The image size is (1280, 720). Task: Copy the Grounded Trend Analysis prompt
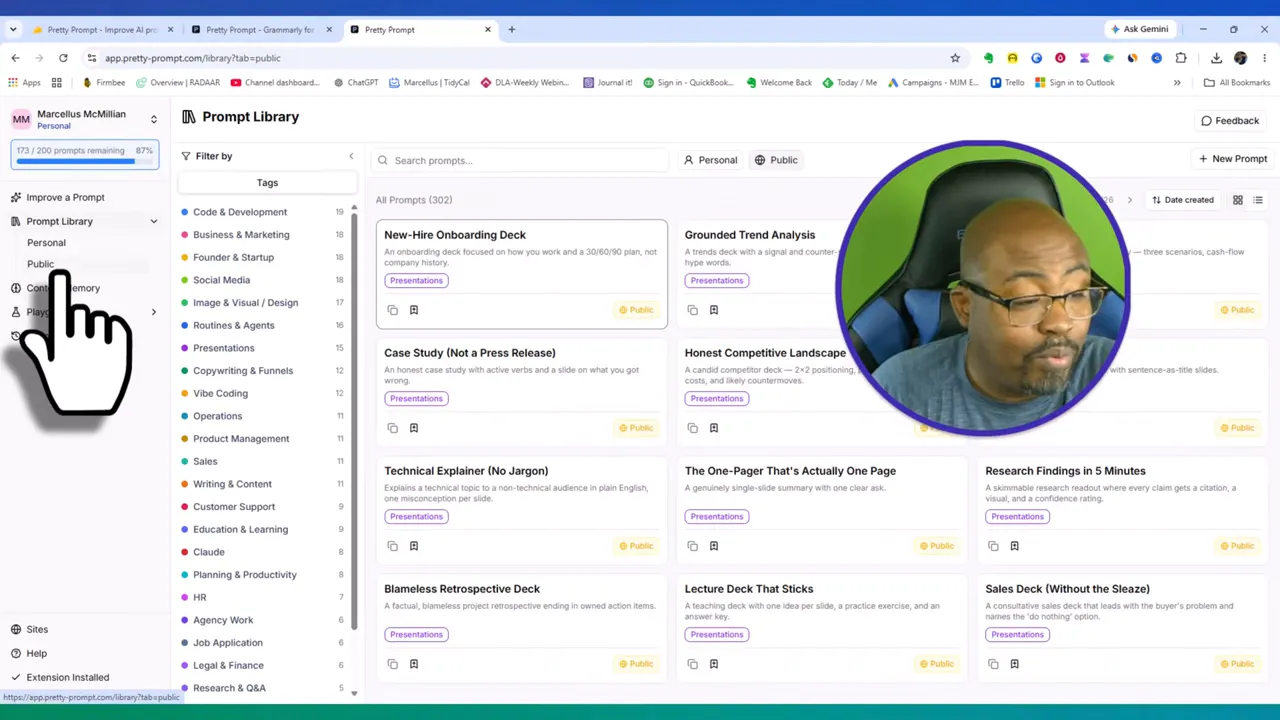(x=692, y=310)
